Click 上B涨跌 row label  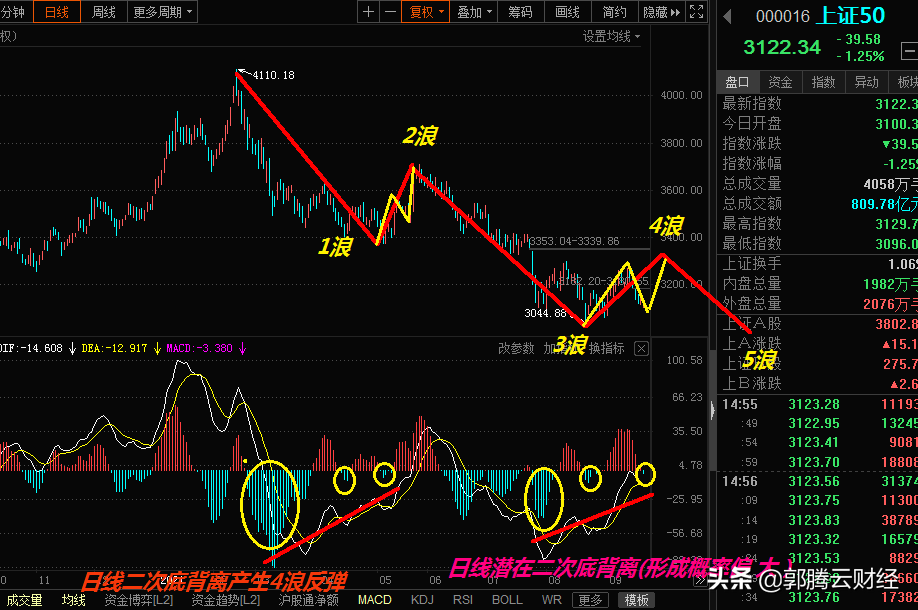point(752,384)
